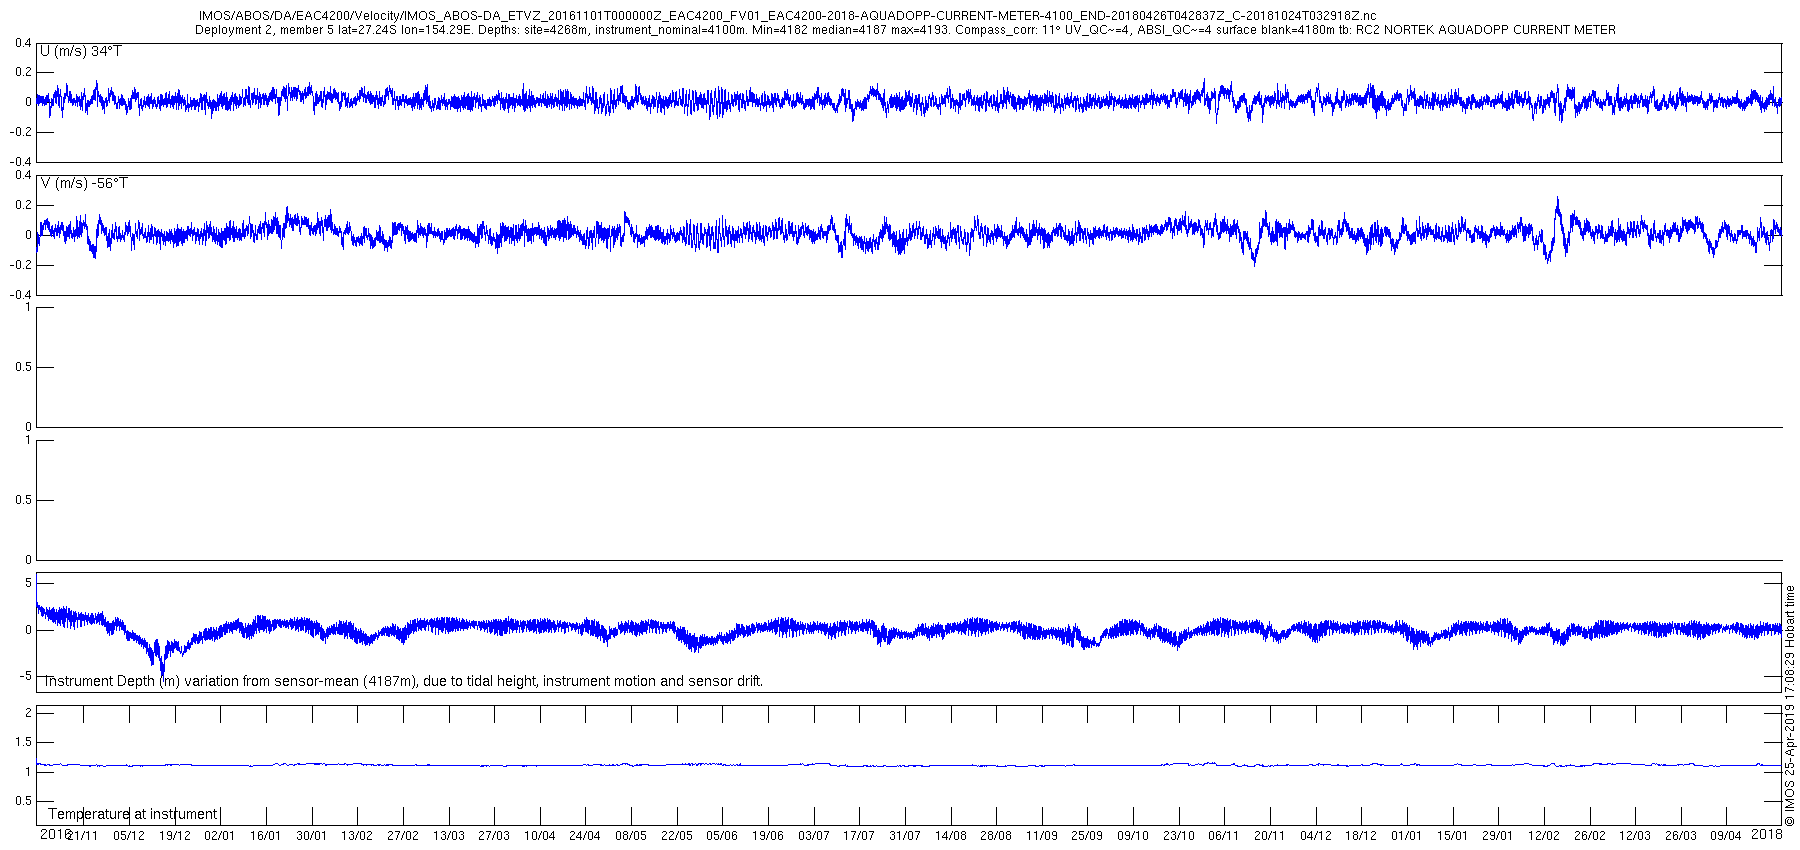Click the '13/02' date tick label
Viewport: 1800px width, 850px height.
click(x=357, y=836)
